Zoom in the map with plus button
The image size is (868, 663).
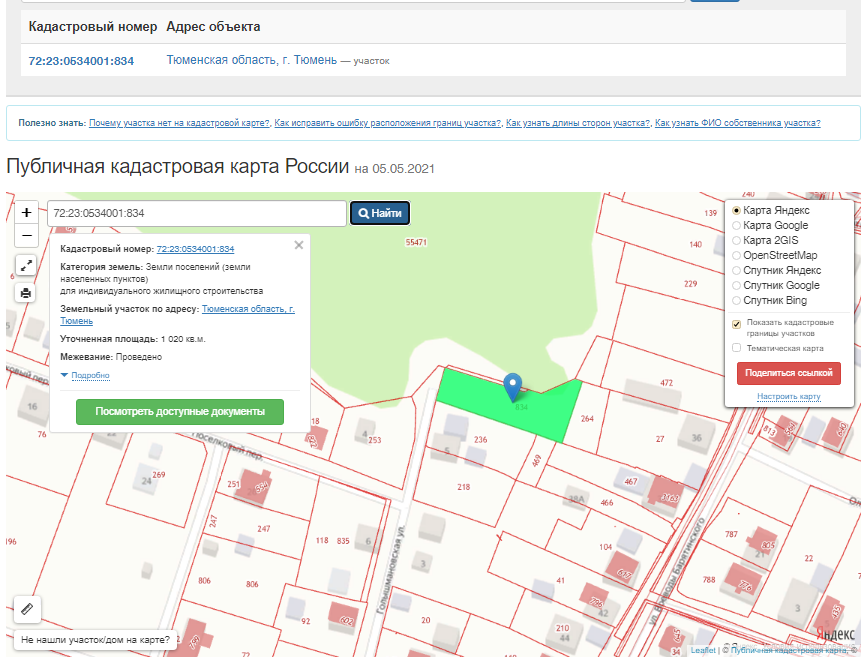[x=26, y=213]
